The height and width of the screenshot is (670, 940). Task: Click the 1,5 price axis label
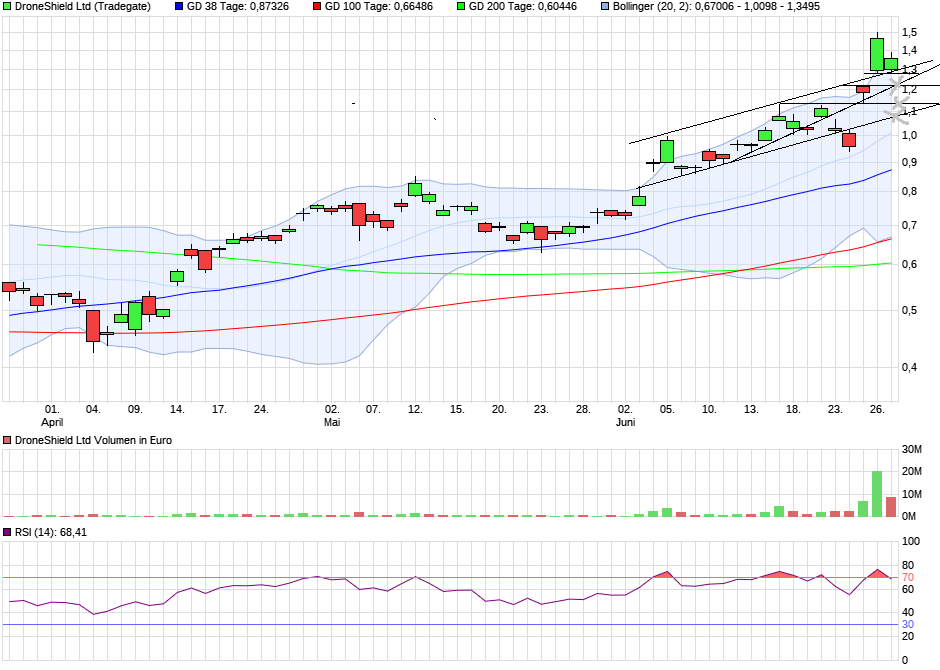[x=910, y=33]
